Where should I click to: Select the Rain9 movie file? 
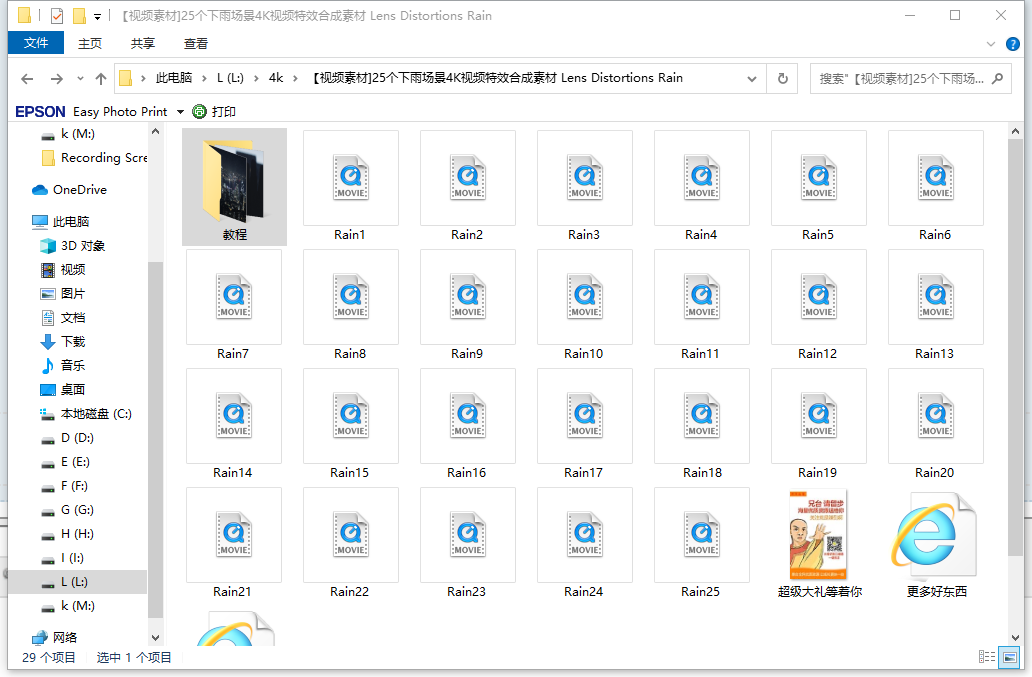[x=467, y=306]
